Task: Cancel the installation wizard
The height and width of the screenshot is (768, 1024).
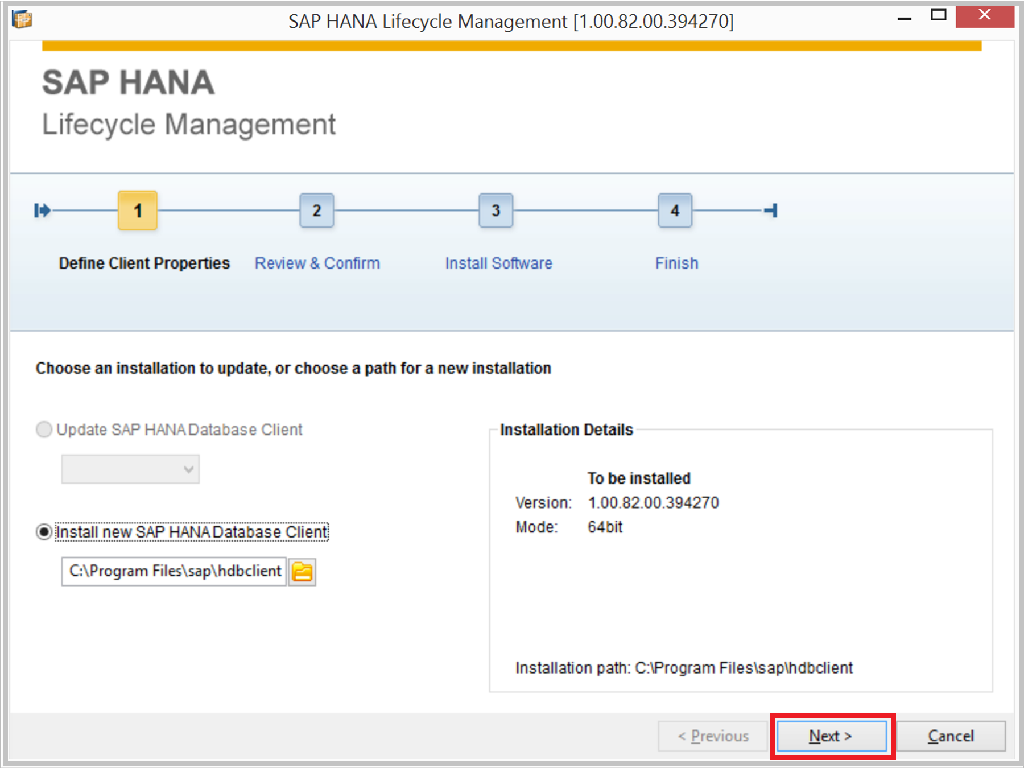Action: point(951,736)
